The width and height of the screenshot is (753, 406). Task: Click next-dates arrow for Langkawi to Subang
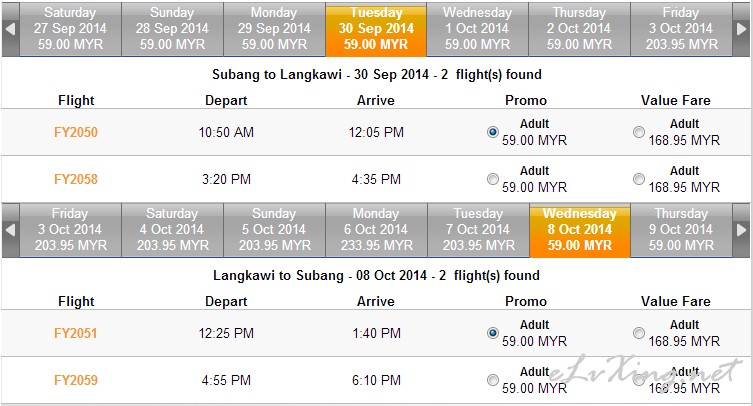pyautogui.click(x=742, y=230)
